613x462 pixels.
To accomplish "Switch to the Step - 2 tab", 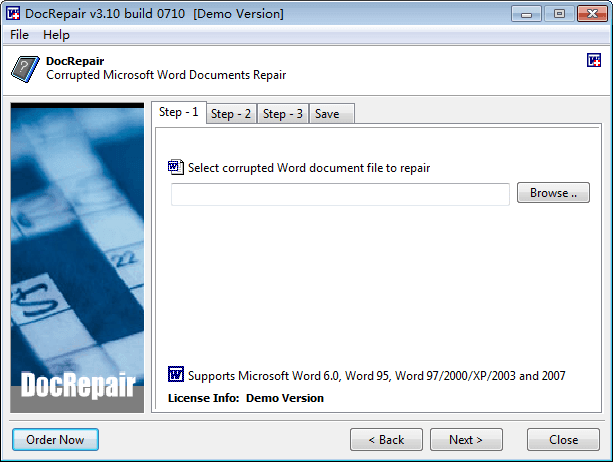I will pos(231,114).
